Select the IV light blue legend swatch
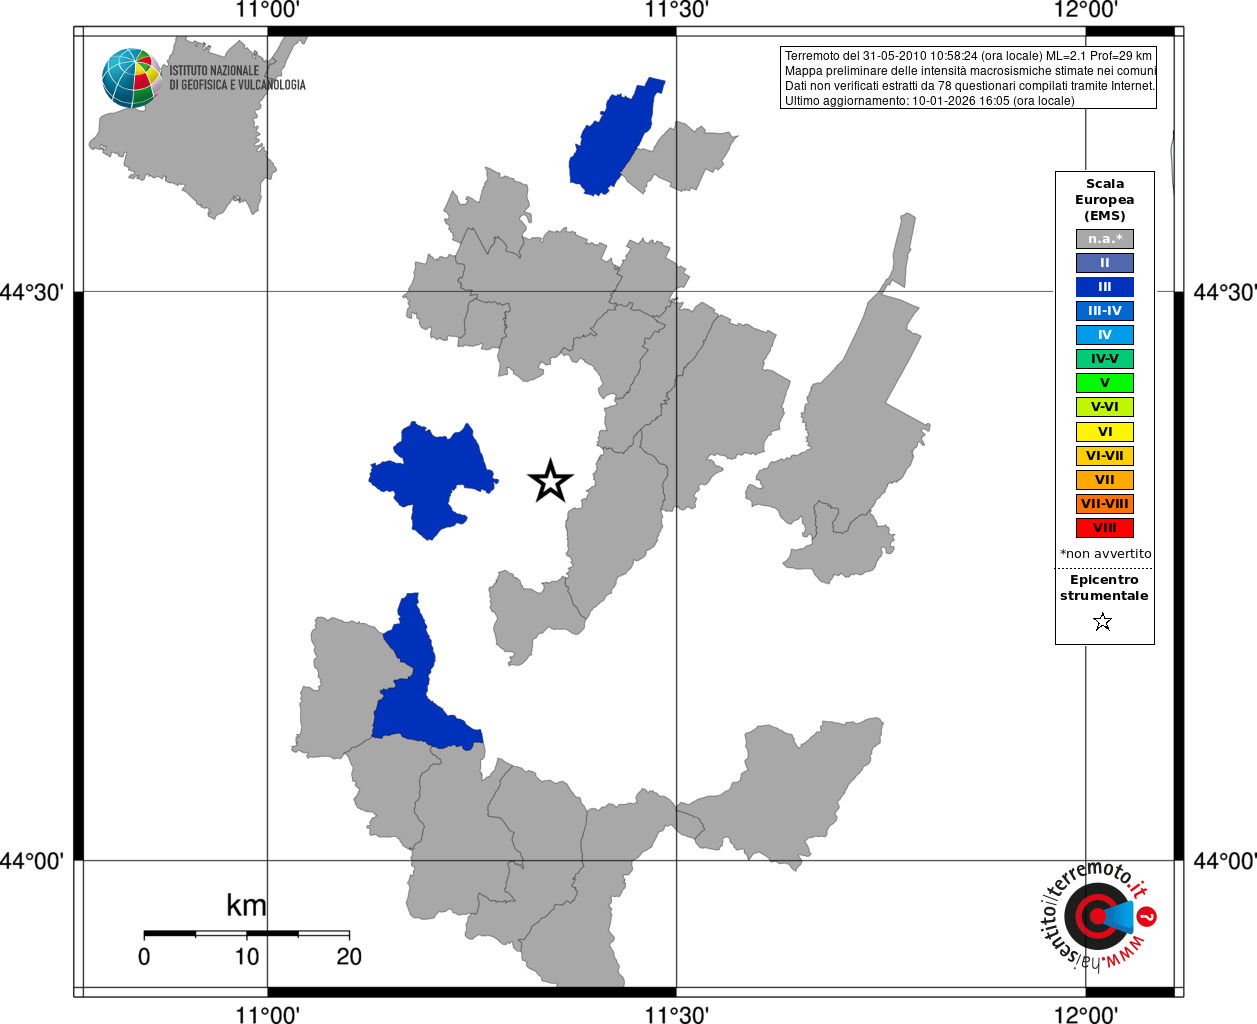The image size is (1257, 1024). click(x=1105, y=335)
